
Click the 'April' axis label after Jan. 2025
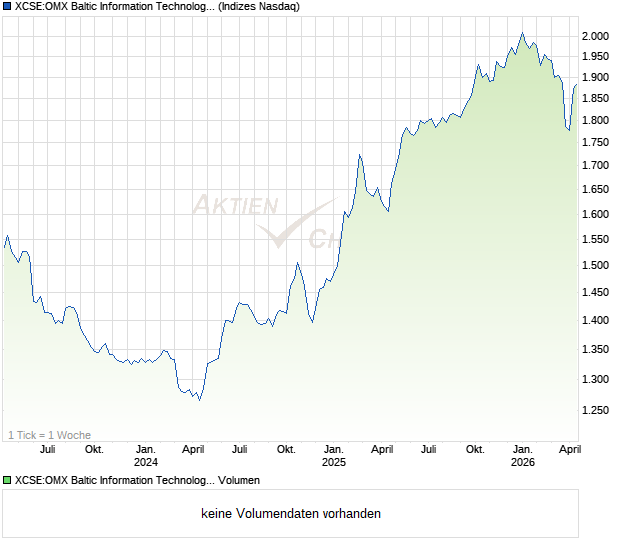click(382, 450)
